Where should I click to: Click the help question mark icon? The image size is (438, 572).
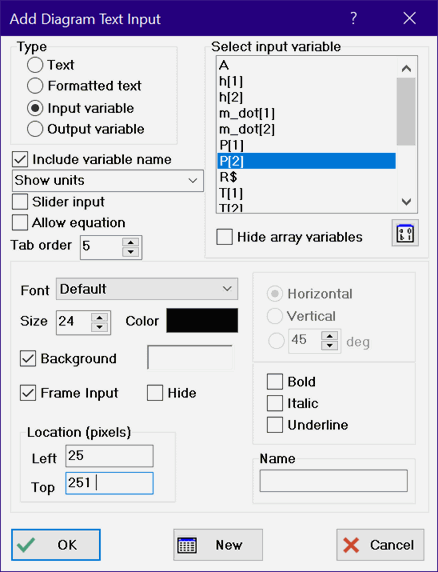(x=353, y=18)
